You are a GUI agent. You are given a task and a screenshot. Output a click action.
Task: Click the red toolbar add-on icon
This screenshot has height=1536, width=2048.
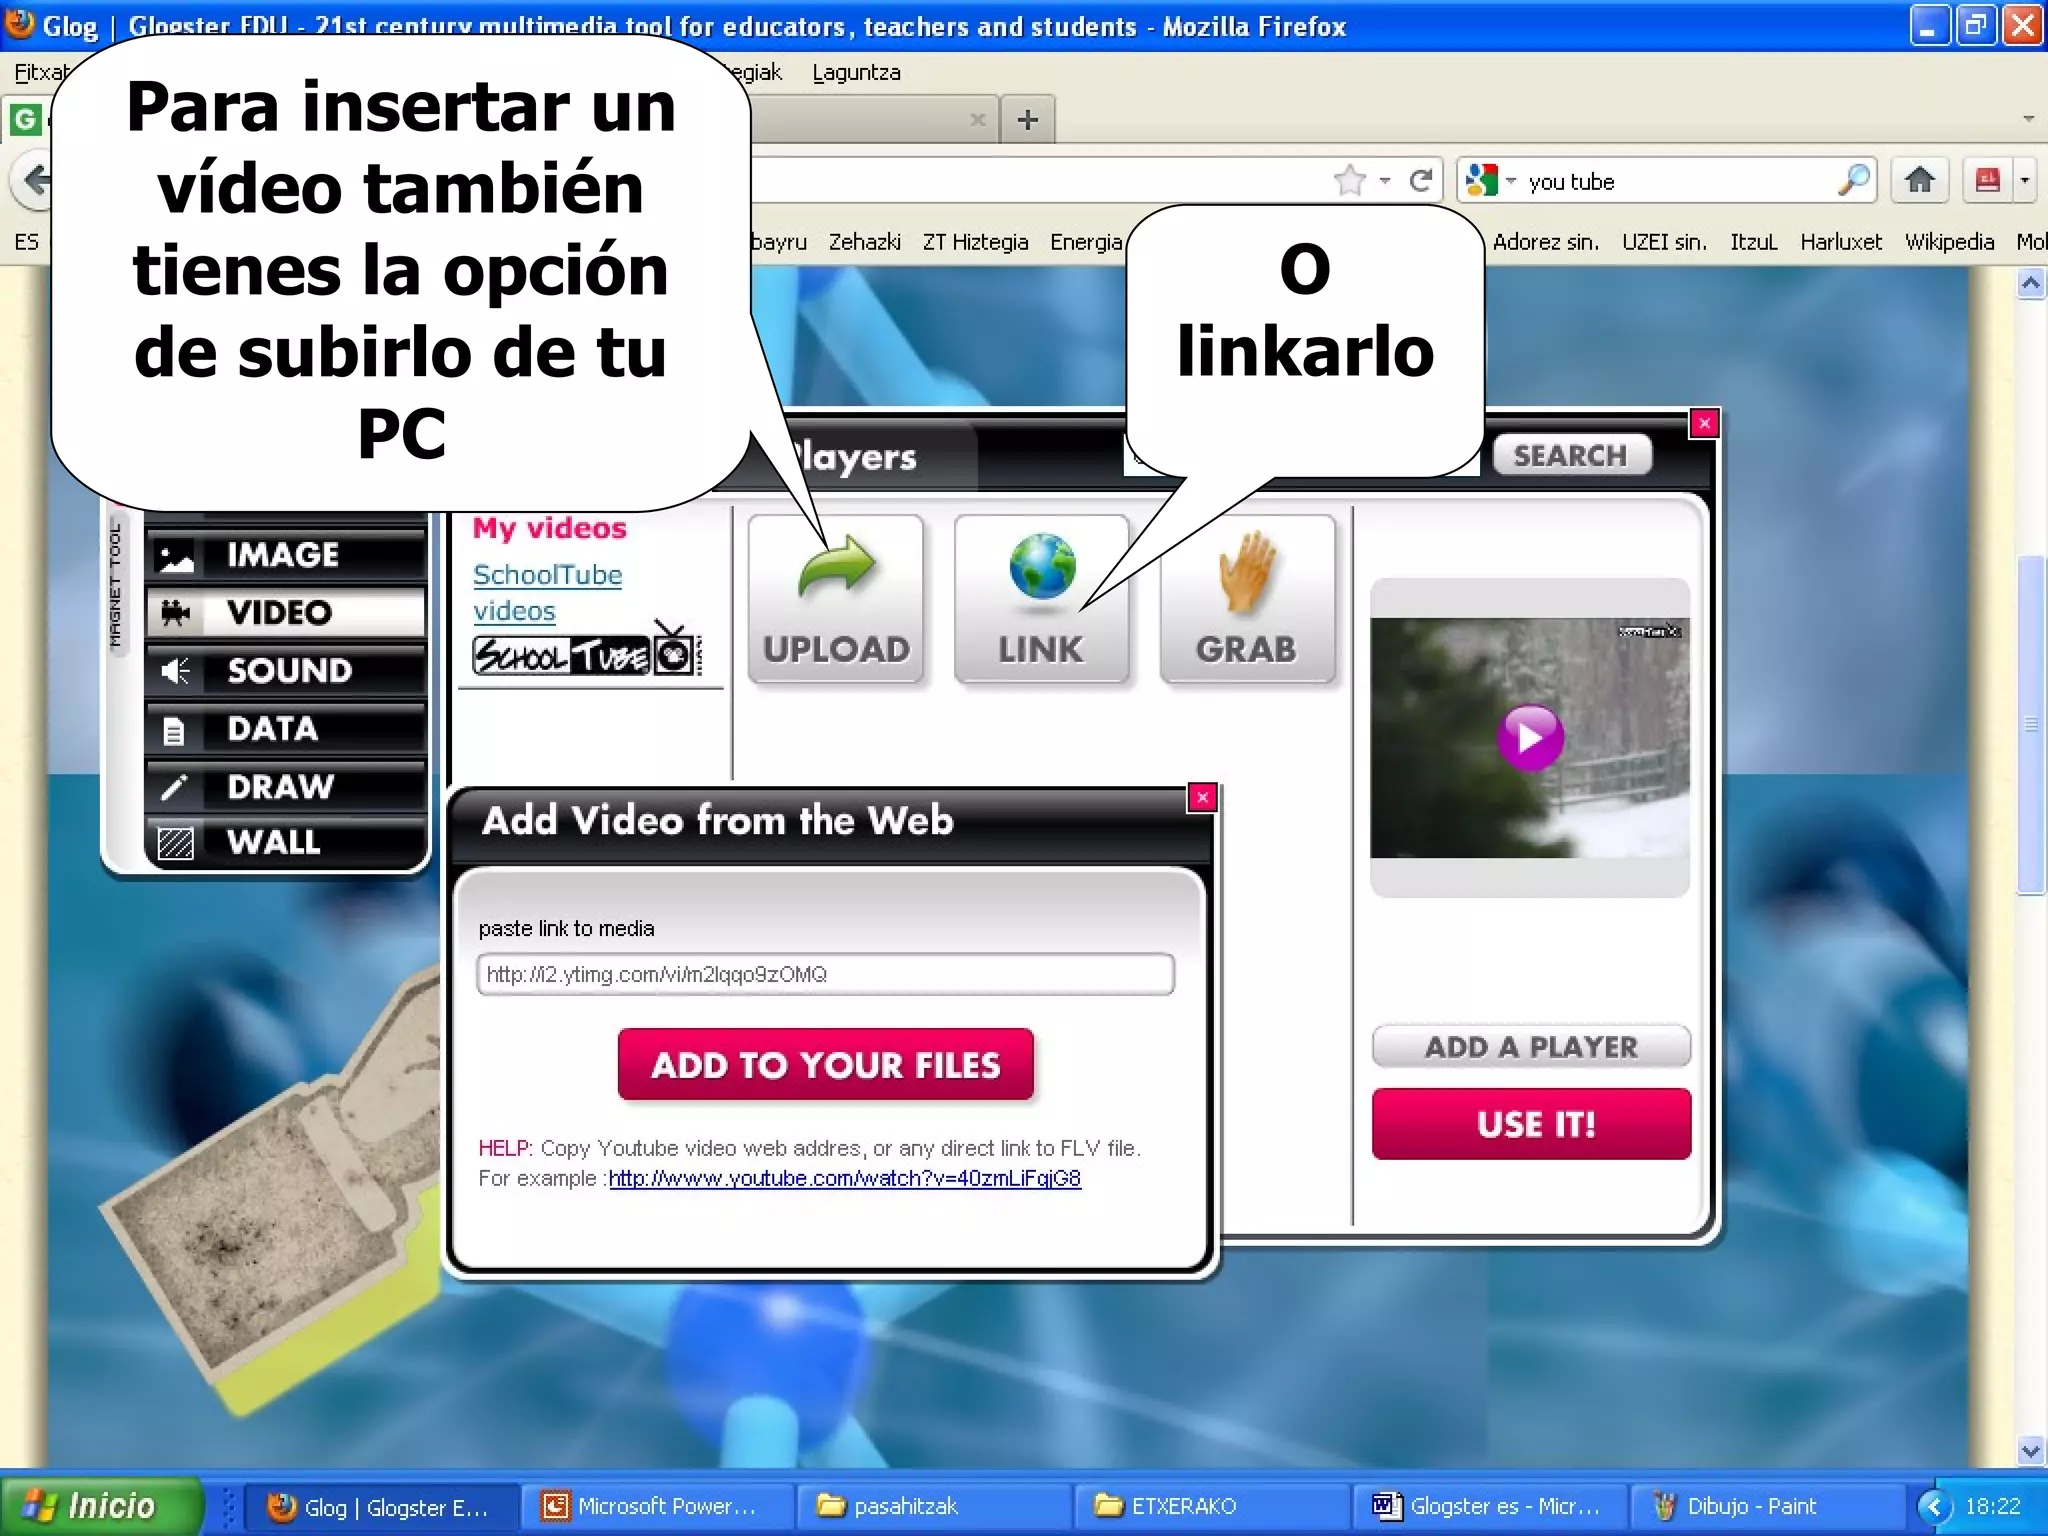1987,180
